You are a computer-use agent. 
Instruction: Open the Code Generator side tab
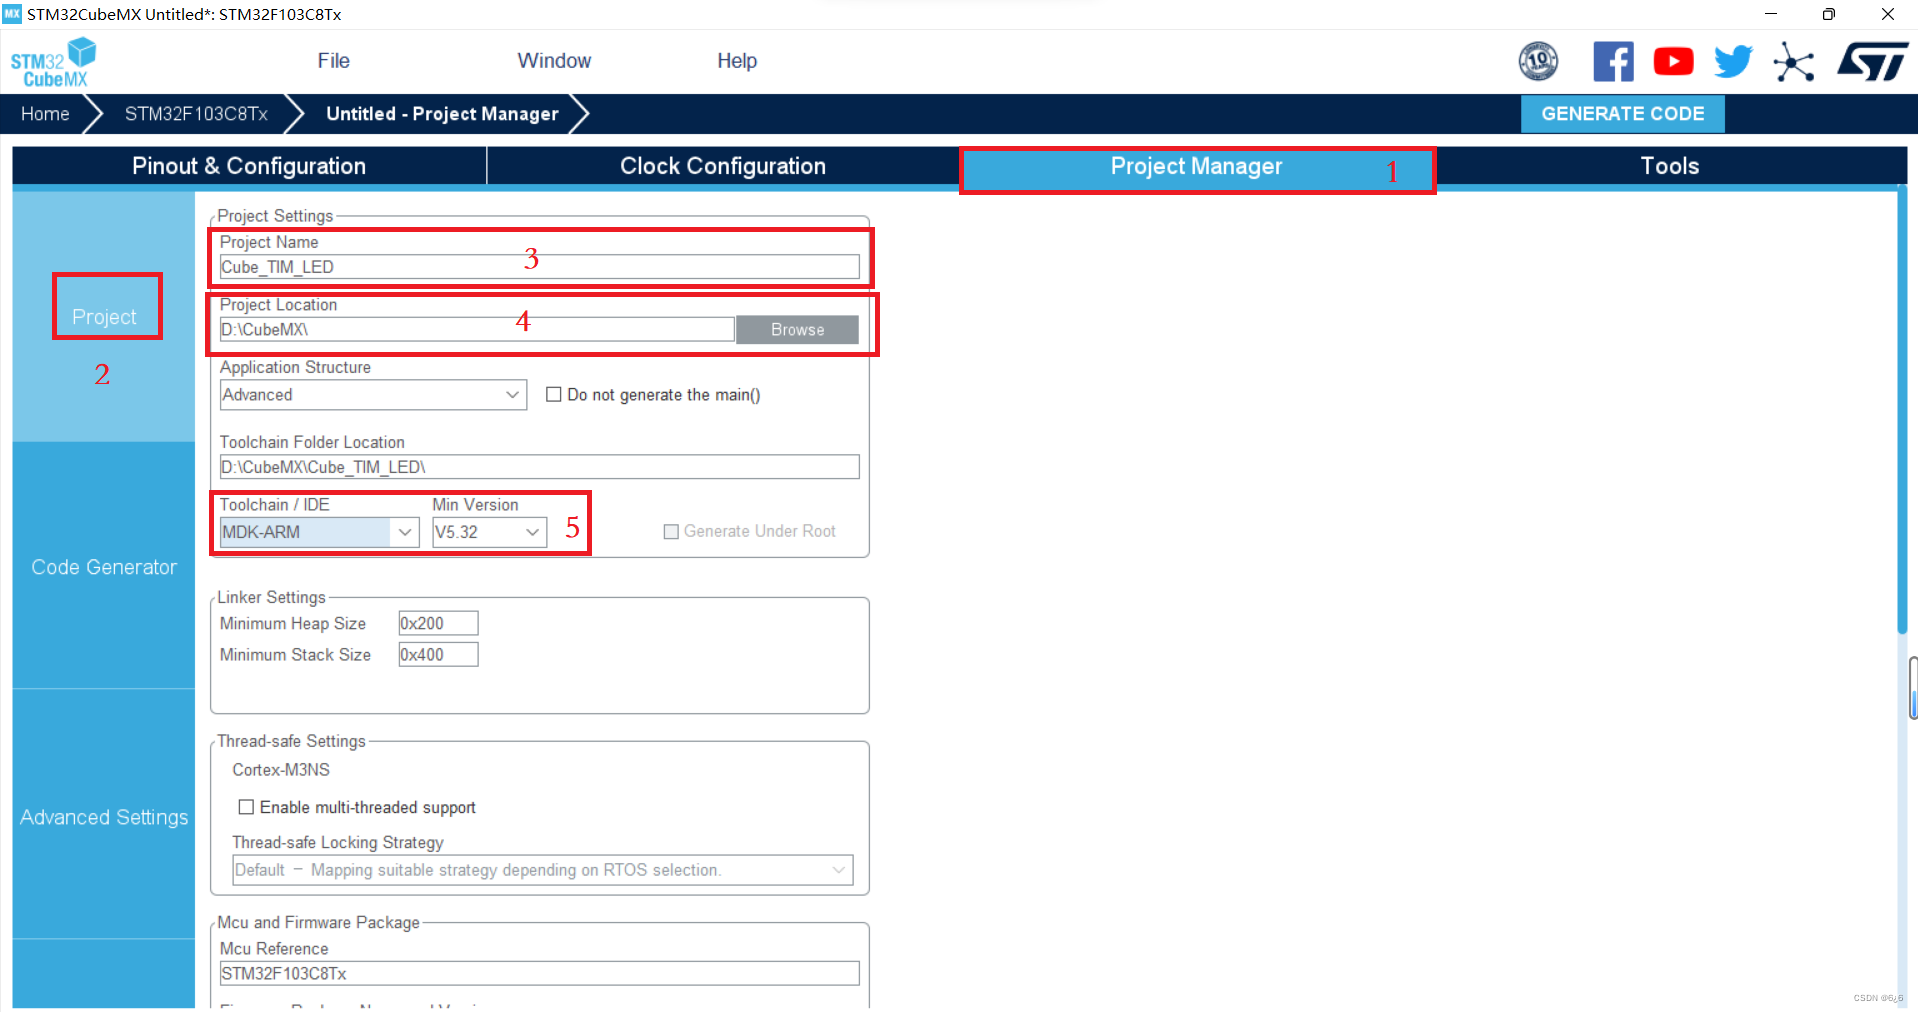point(104,567)
